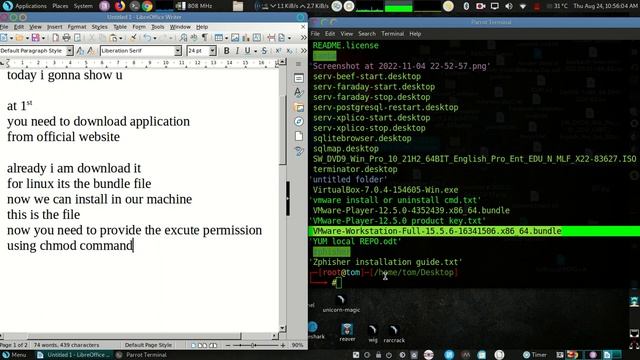
Task: Open the Places menu on top panel
Action: coord(60,6)
